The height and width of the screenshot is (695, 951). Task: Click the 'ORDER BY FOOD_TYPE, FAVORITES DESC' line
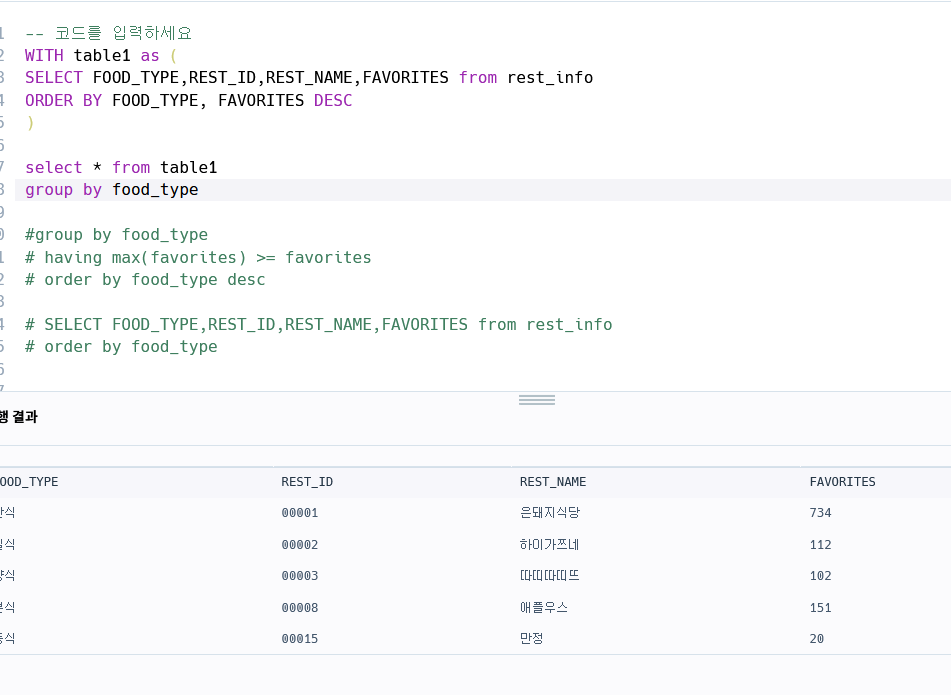(x=189, y=100)
